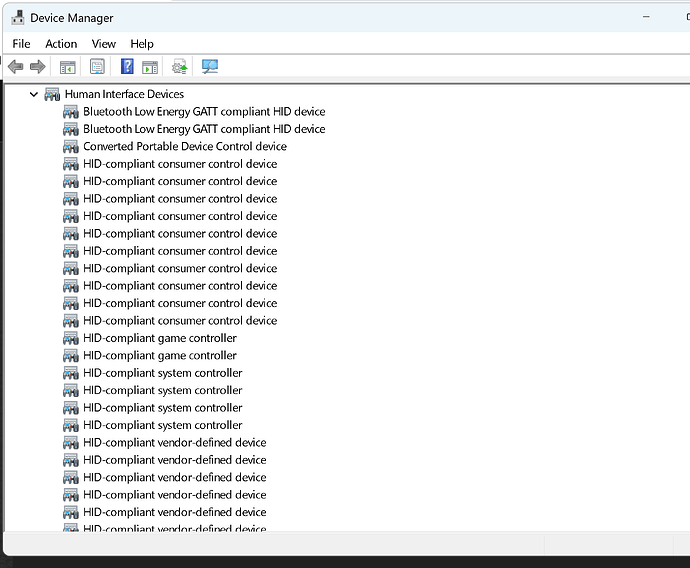Open the View menu

[104, 44]
